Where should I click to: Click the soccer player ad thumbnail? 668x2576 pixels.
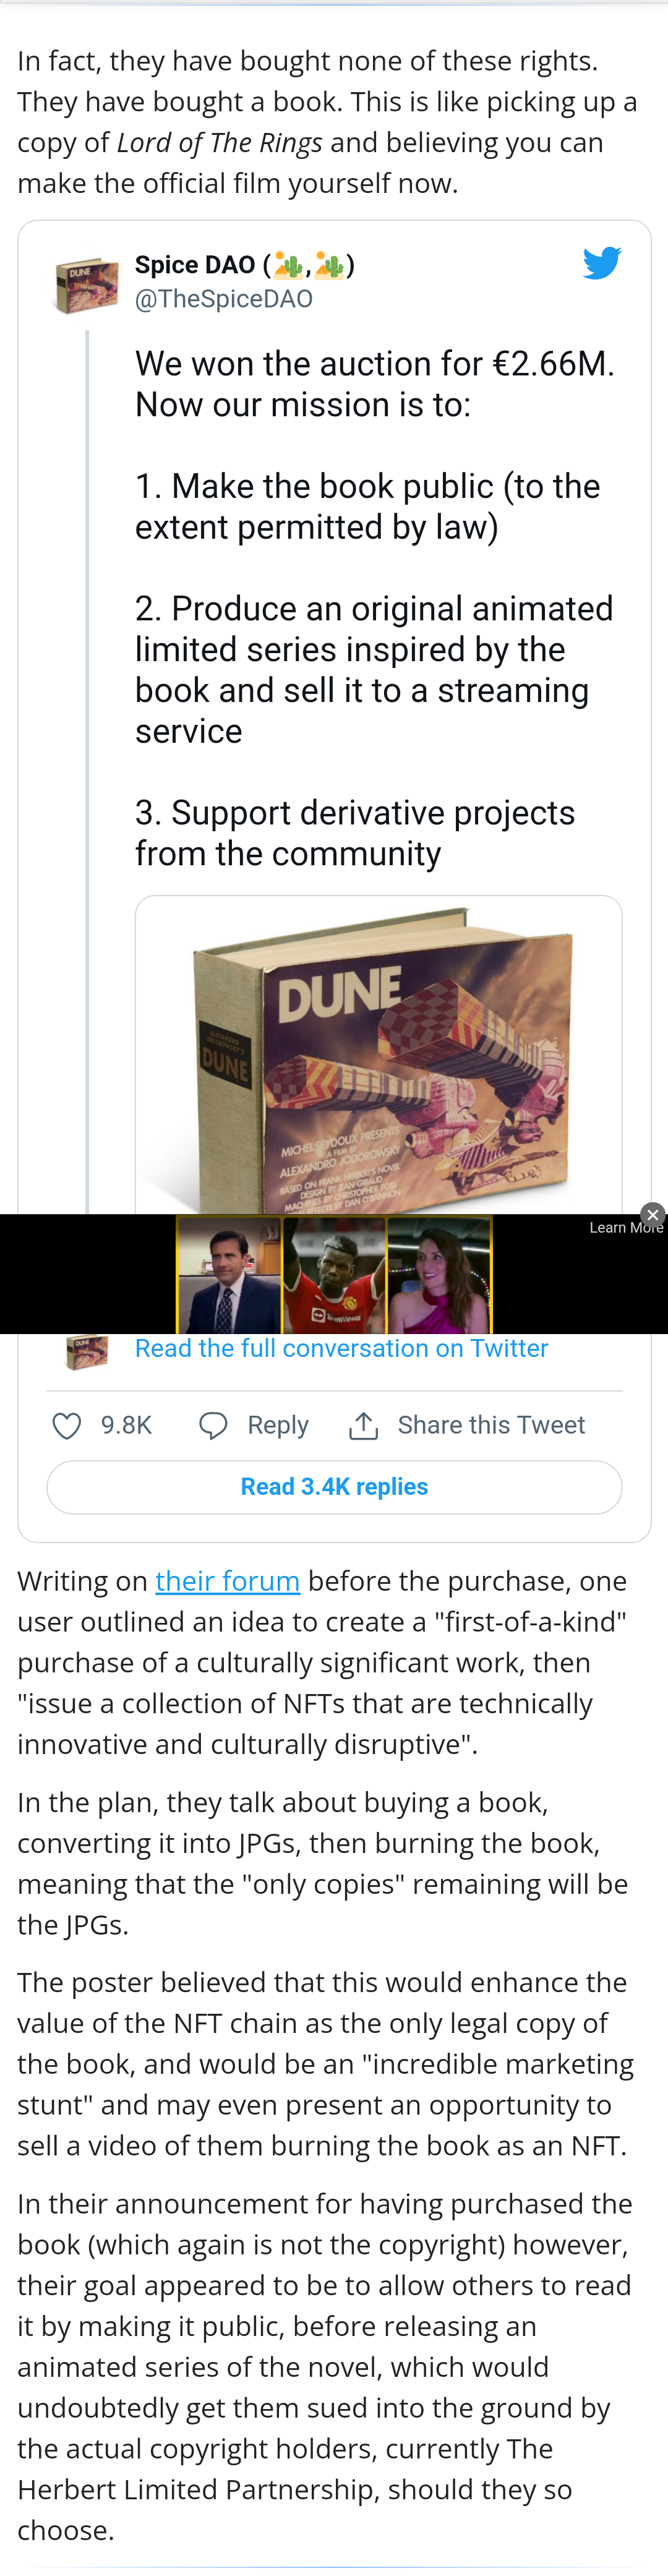point(334,1275)
